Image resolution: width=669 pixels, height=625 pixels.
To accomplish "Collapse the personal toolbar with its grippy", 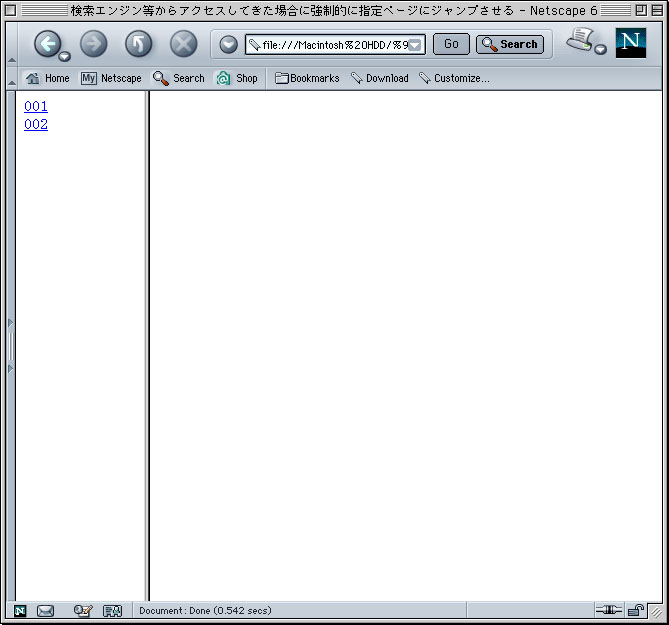I will (x=12, y=78).
